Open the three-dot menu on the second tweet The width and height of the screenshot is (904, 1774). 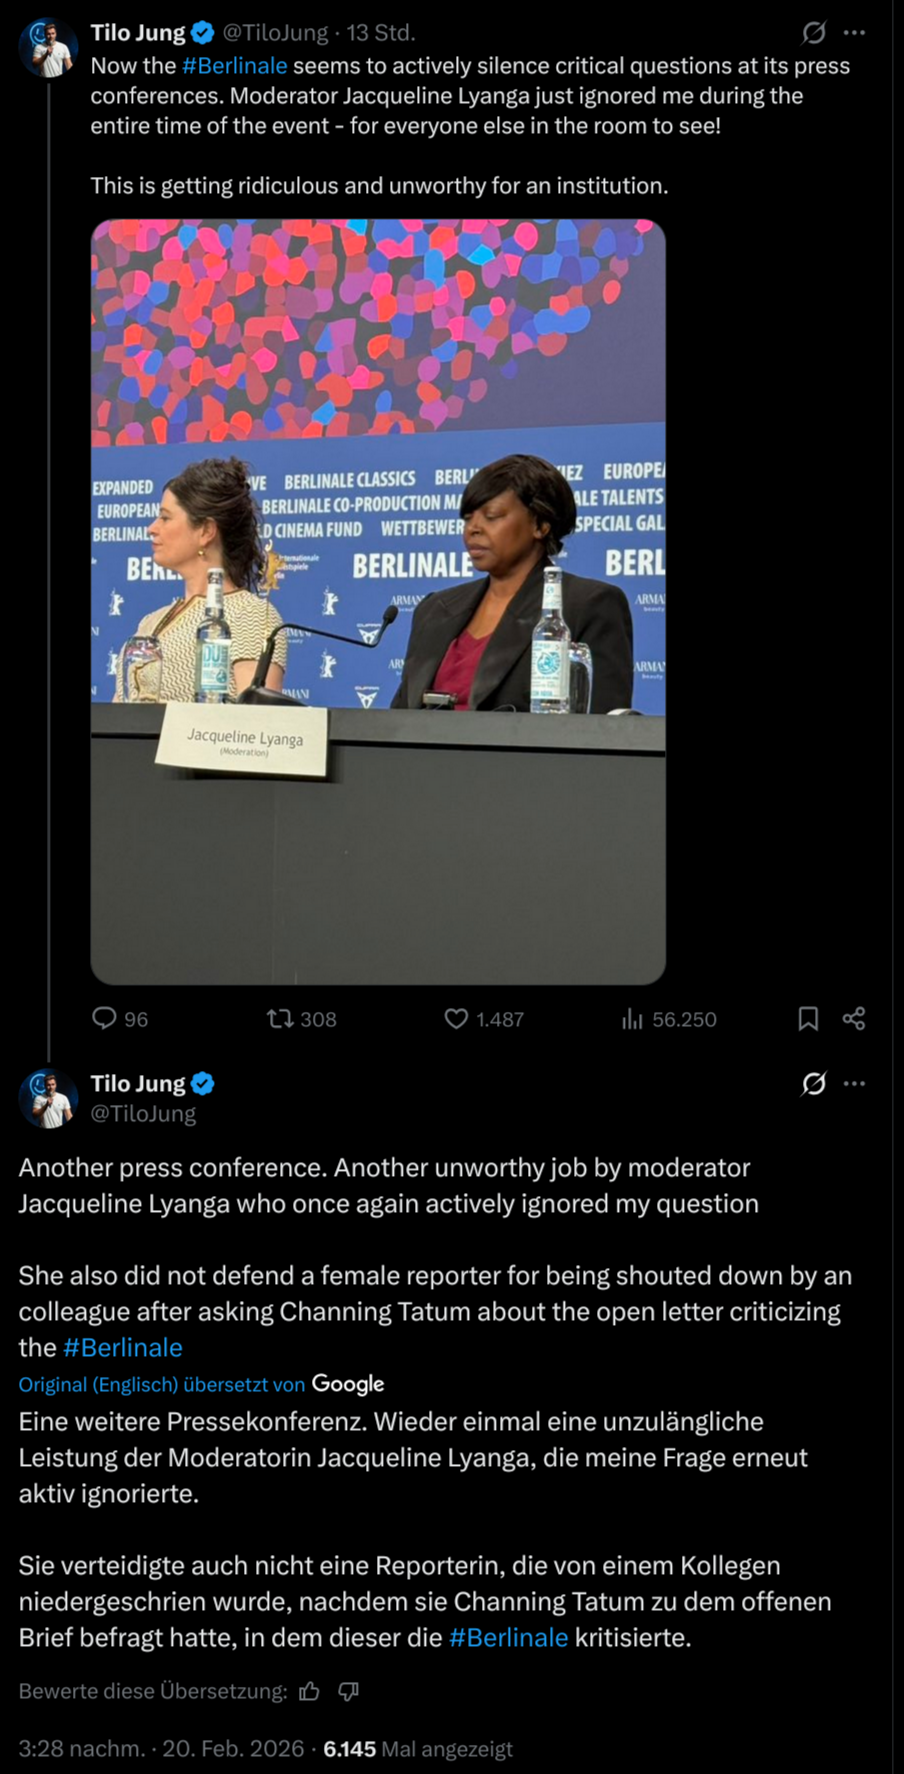[854, 1084]
